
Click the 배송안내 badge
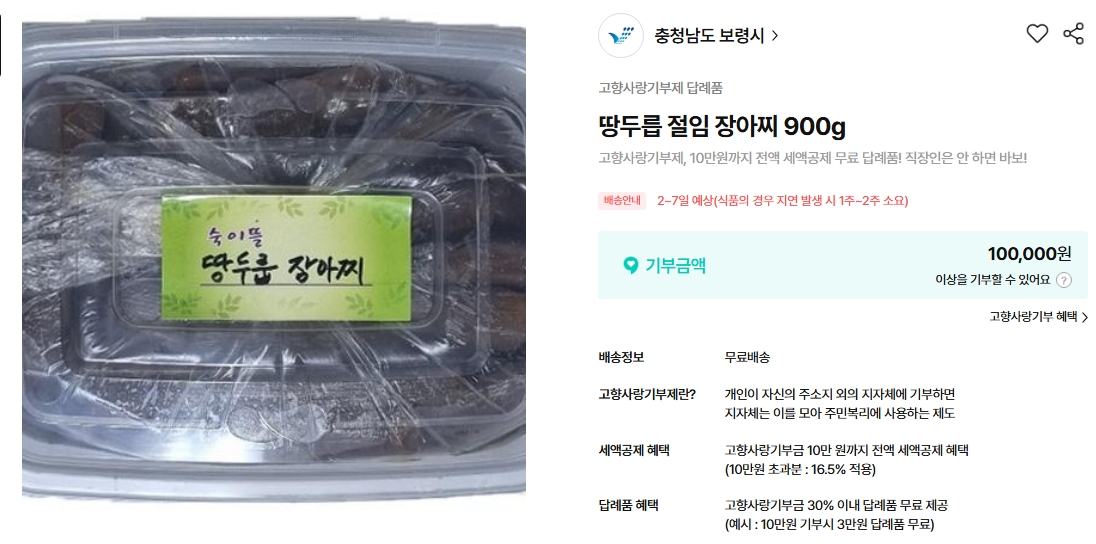coord(622,201)
